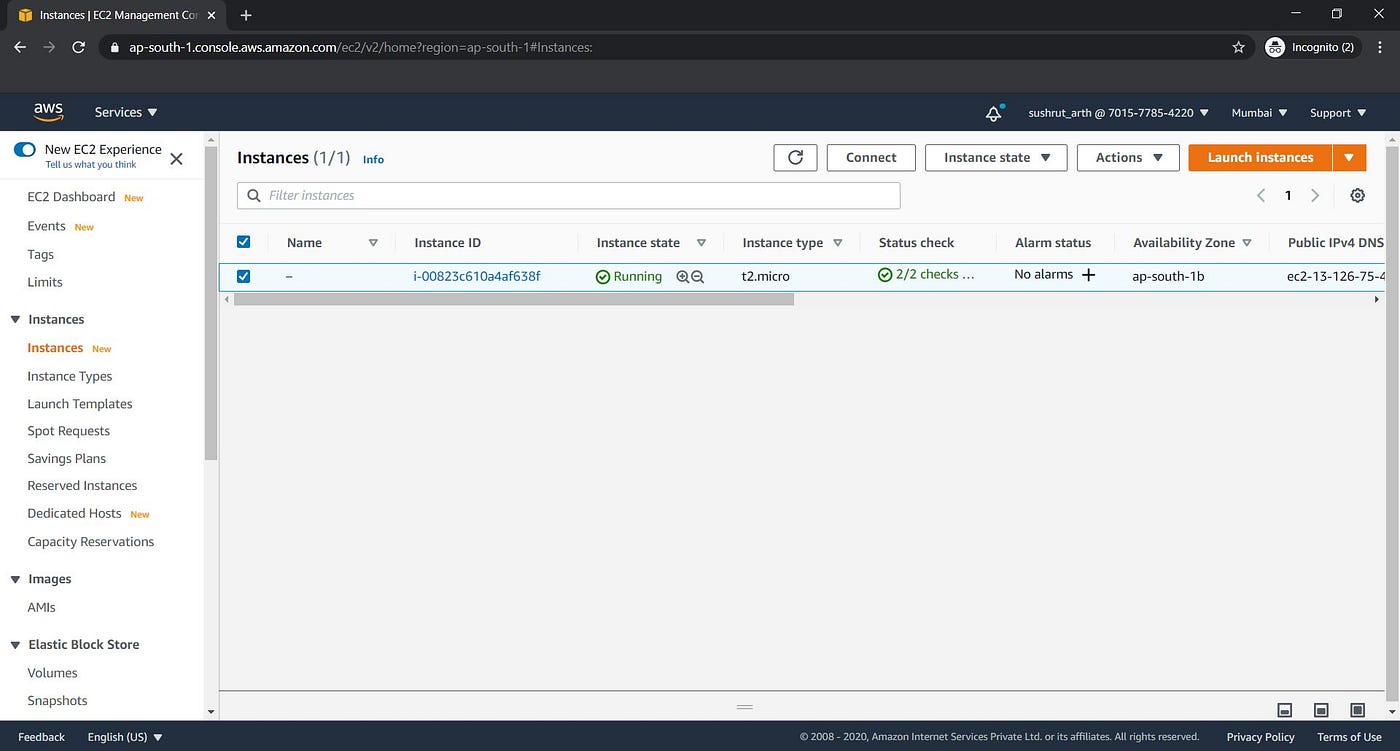Click the Filter instances search field
The image size is (1400, 751).
point(568,196)
